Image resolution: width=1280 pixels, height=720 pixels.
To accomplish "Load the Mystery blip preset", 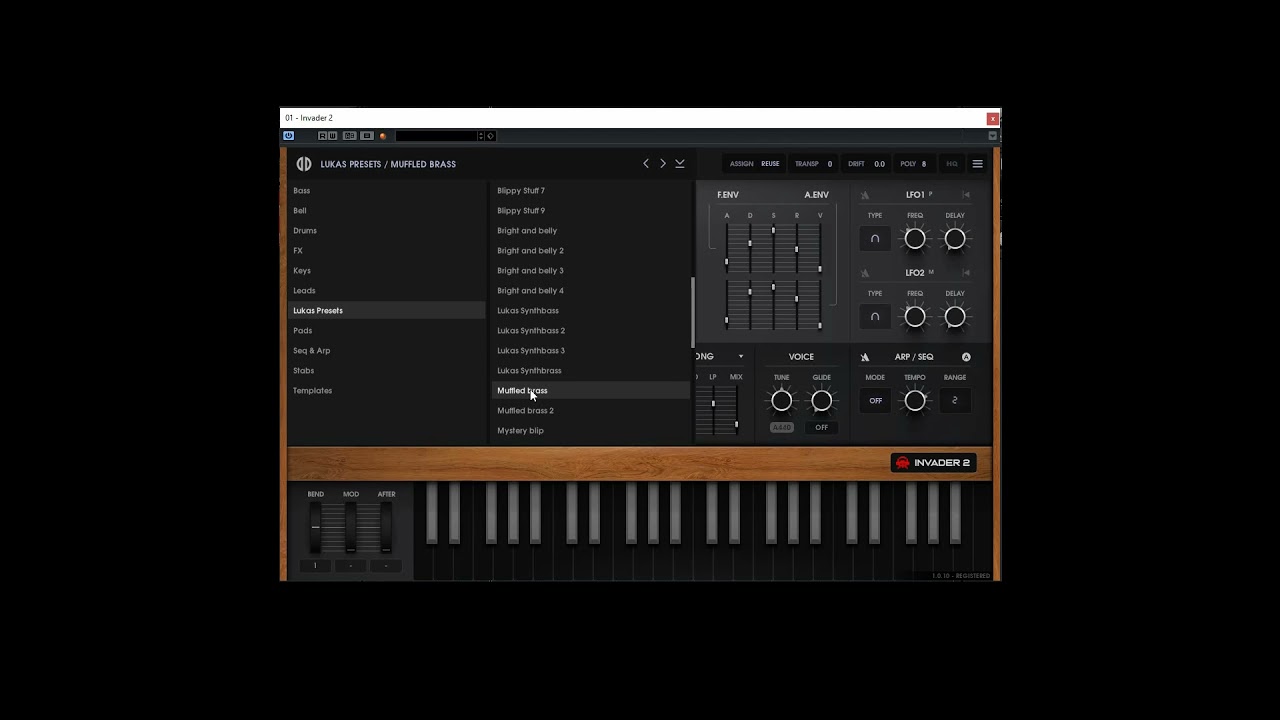I will [590, 431].
